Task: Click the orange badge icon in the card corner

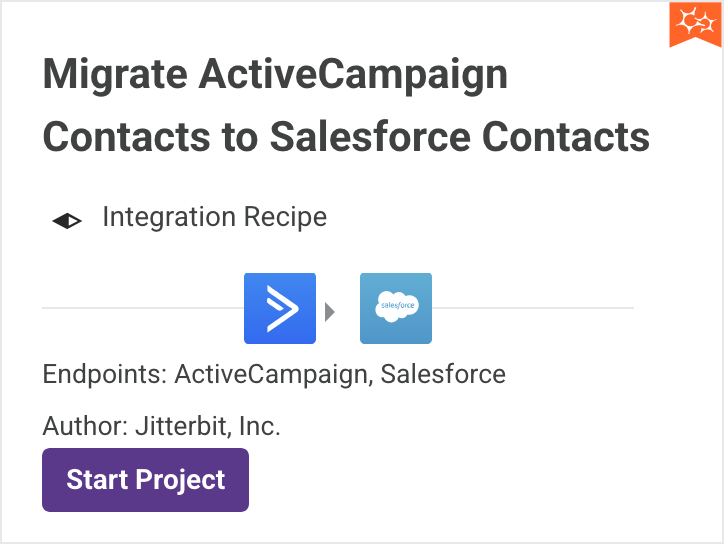Action: [696, 22]
